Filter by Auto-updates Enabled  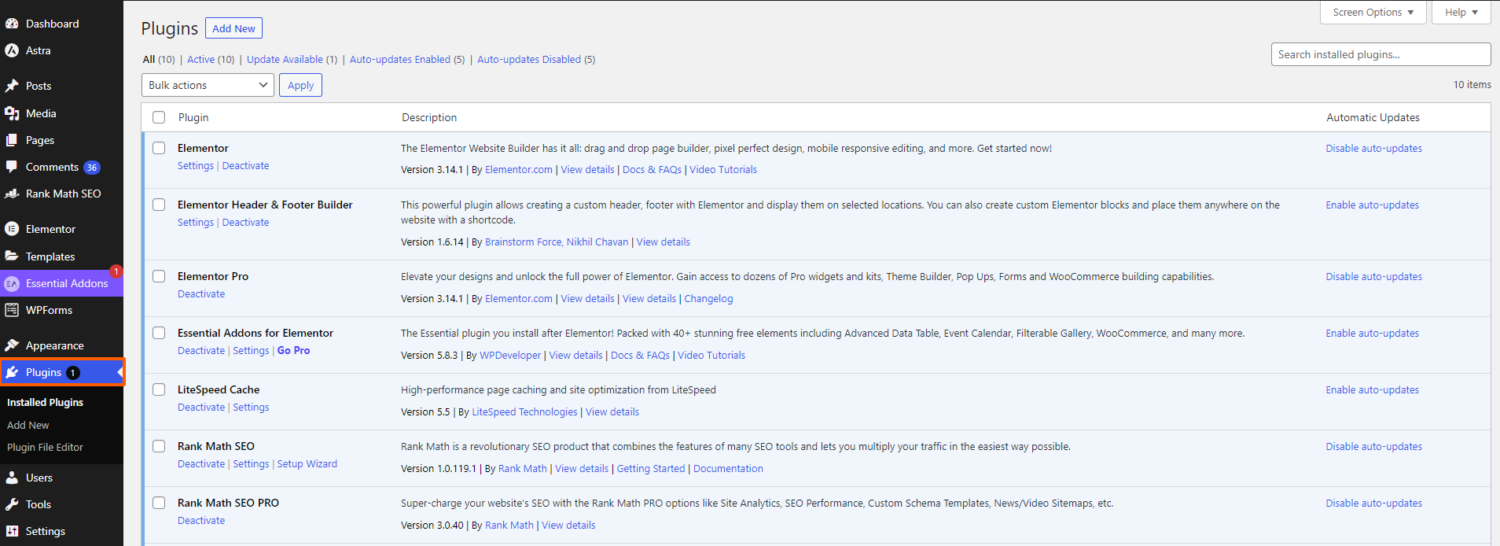(x=400, y=59)
